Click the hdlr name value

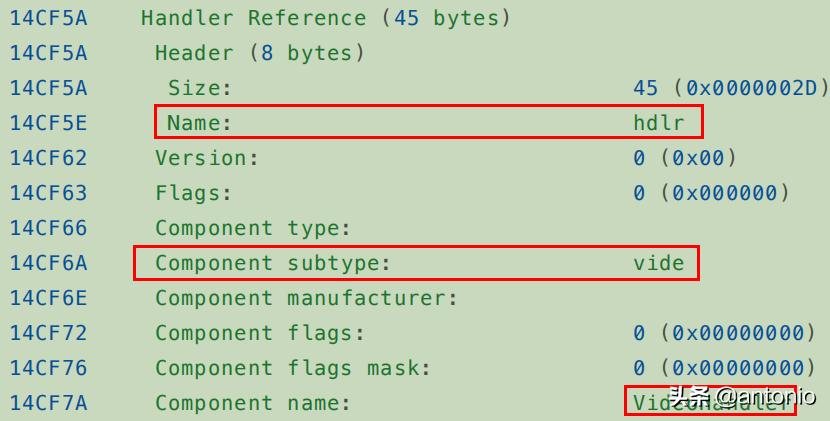tap(659, 123)
